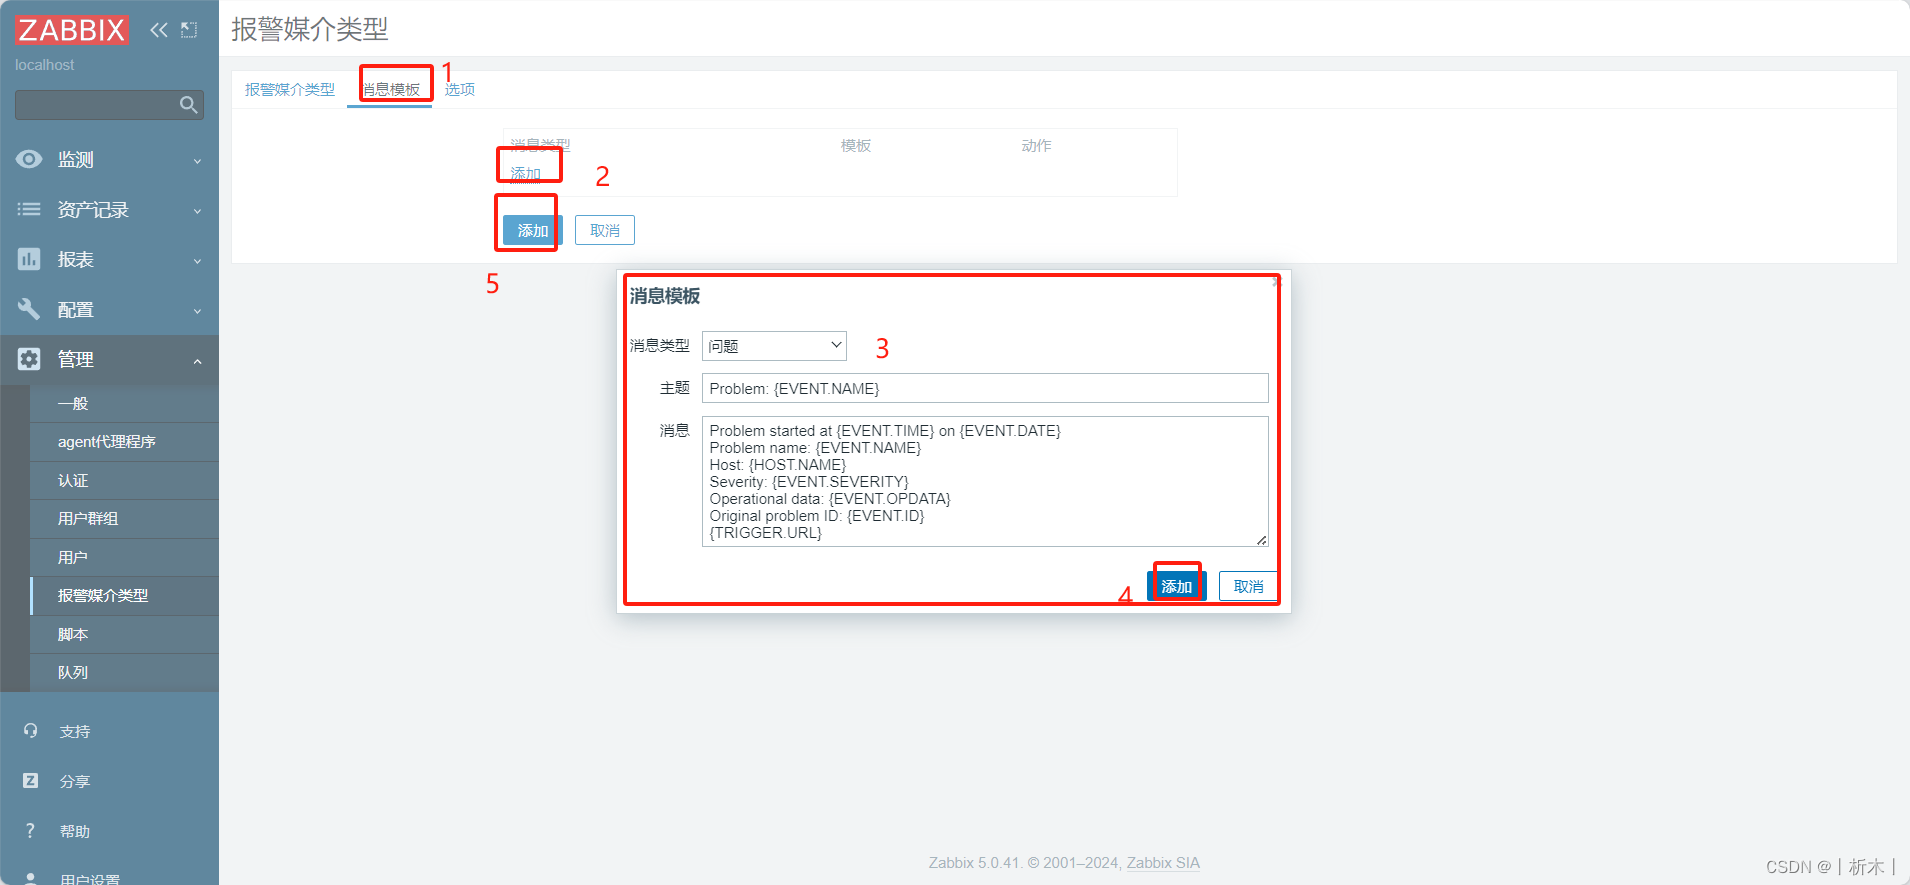
Task: Grab the message textarea resize handle
Action: coord(1262,540)
